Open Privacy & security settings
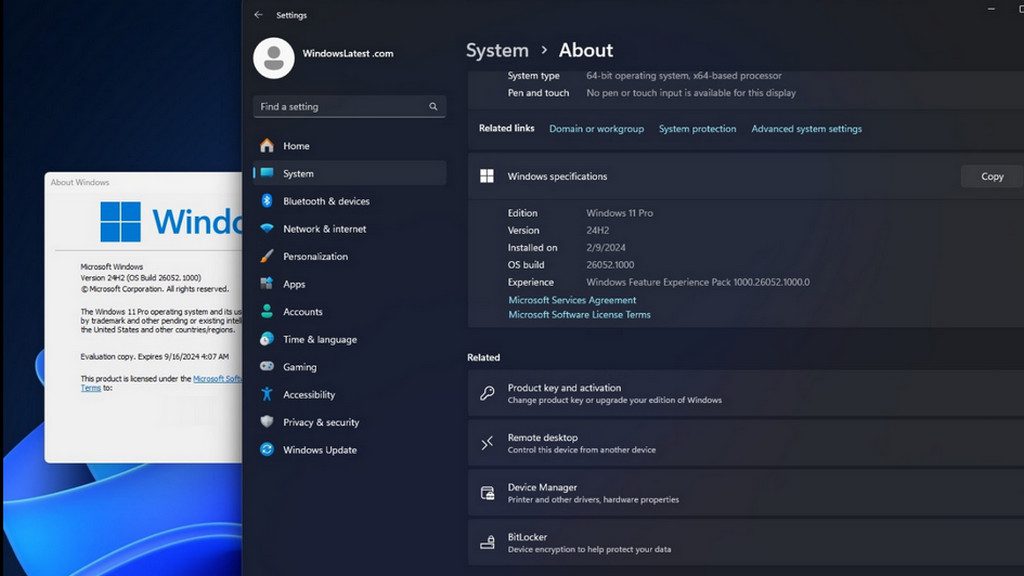1024x576 pixels. [349, 422]
